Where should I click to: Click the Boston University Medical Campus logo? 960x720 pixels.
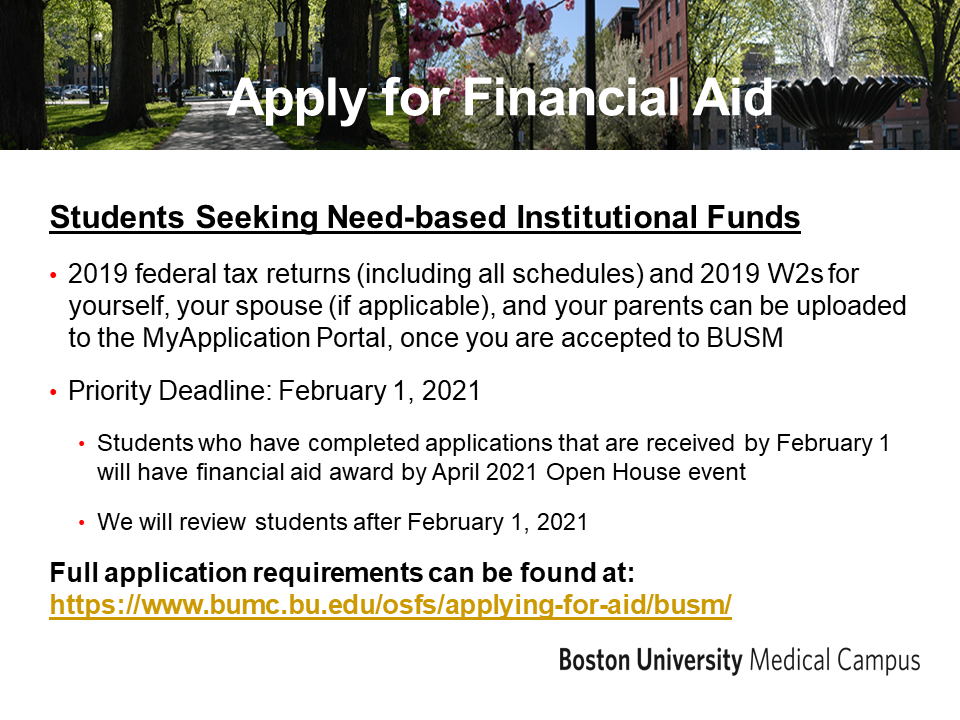pyautogui.click(x=740, y=660)
